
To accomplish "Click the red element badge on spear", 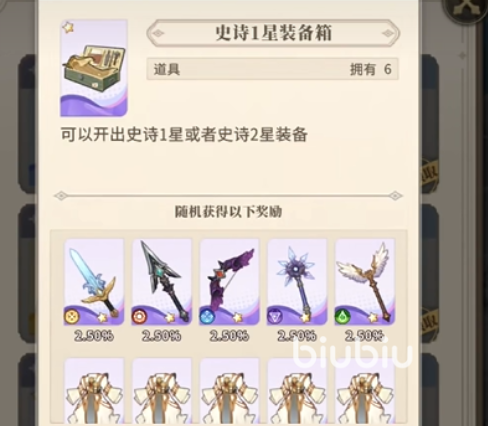I will pos(140,317).
